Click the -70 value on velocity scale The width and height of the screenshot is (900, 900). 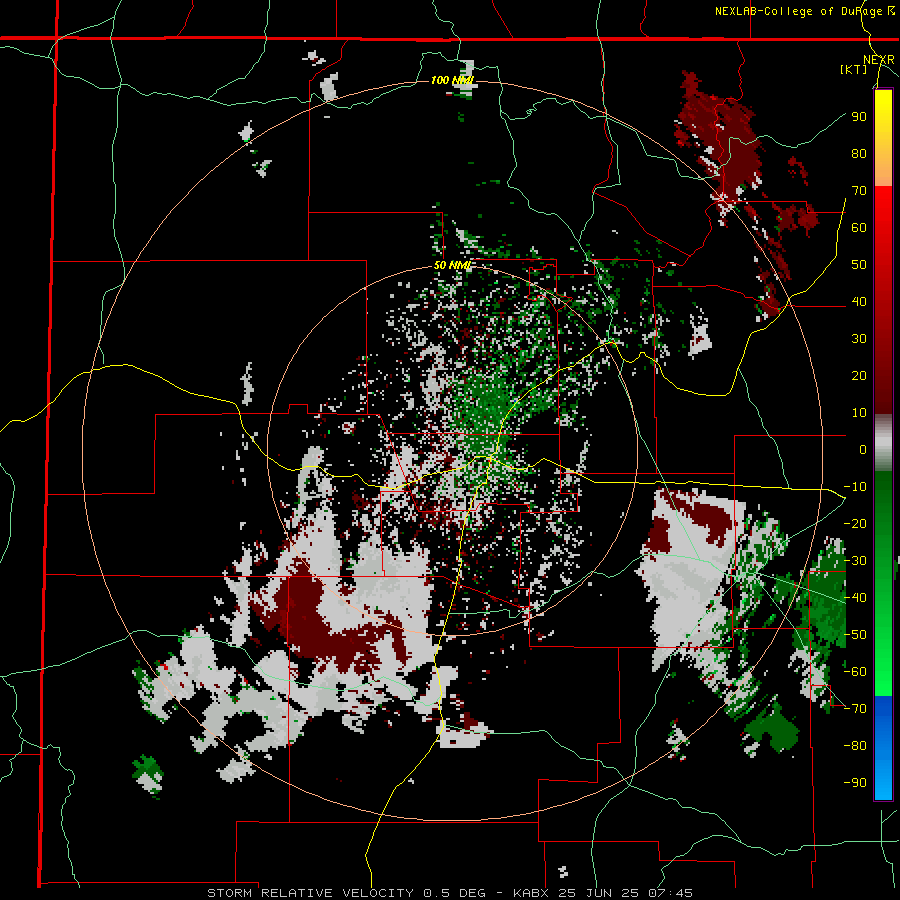point(855,709)
